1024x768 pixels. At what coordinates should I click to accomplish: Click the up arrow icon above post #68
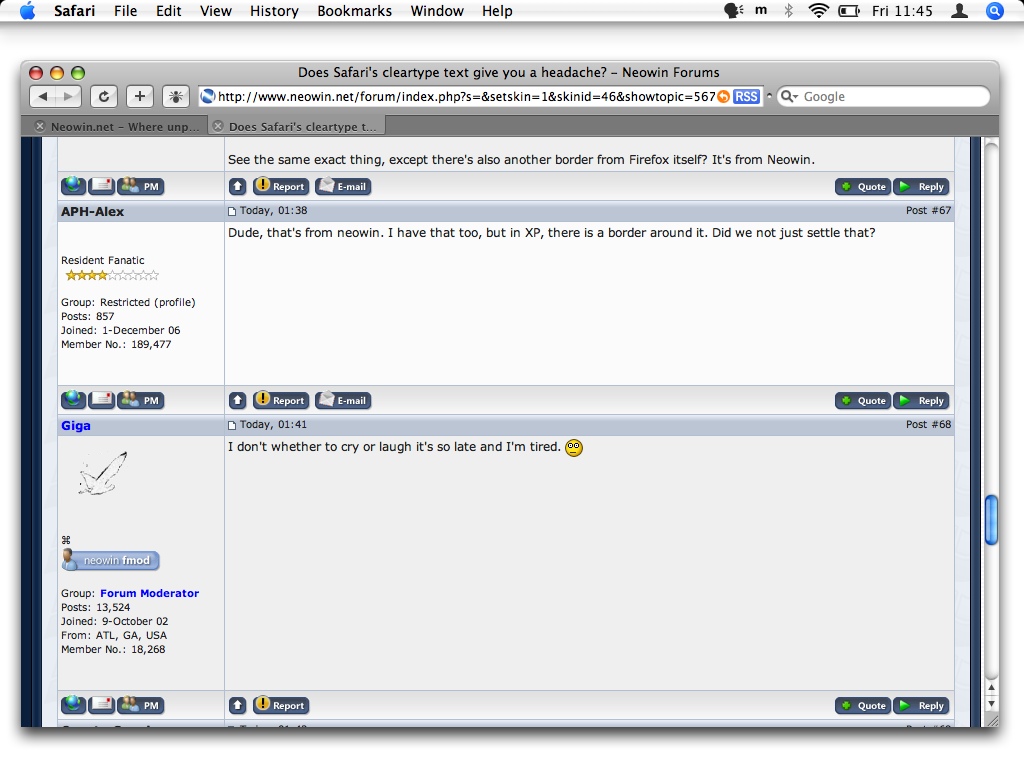click(x=238, y=400)
